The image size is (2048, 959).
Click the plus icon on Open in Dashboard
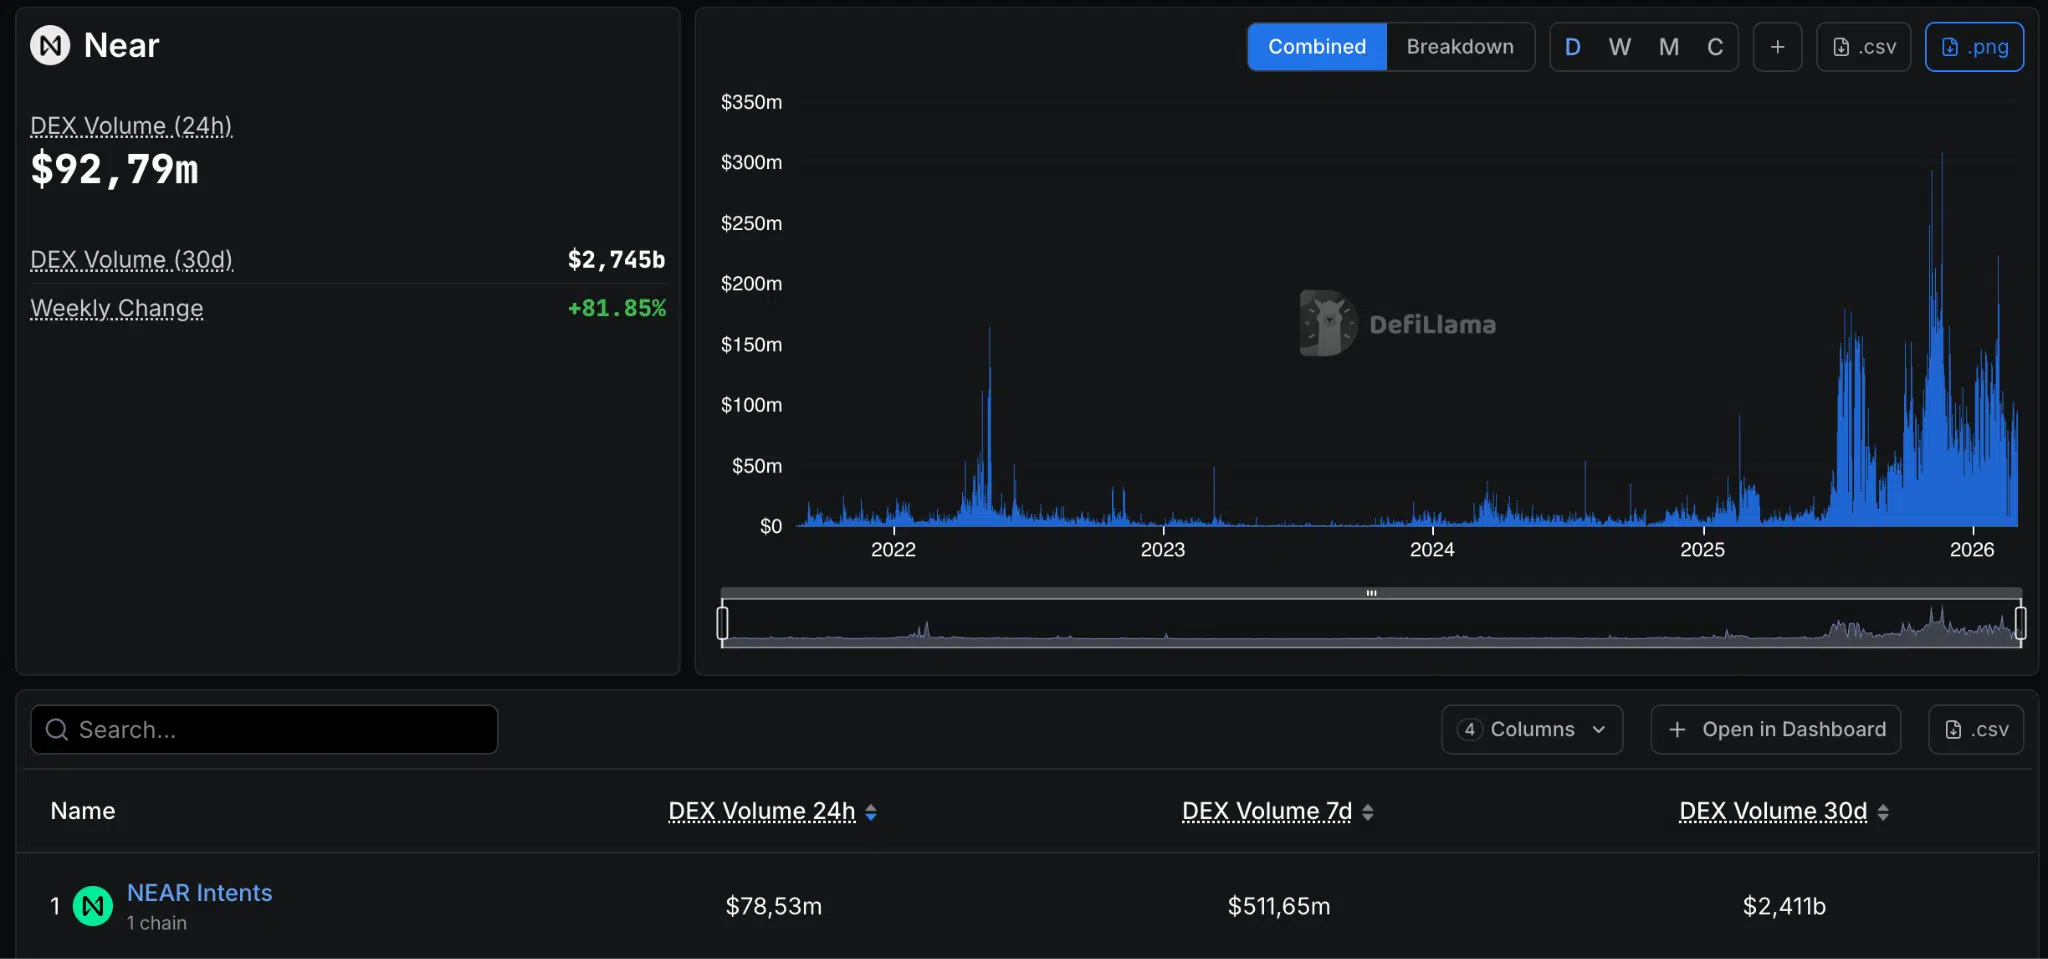point(1676,729)
